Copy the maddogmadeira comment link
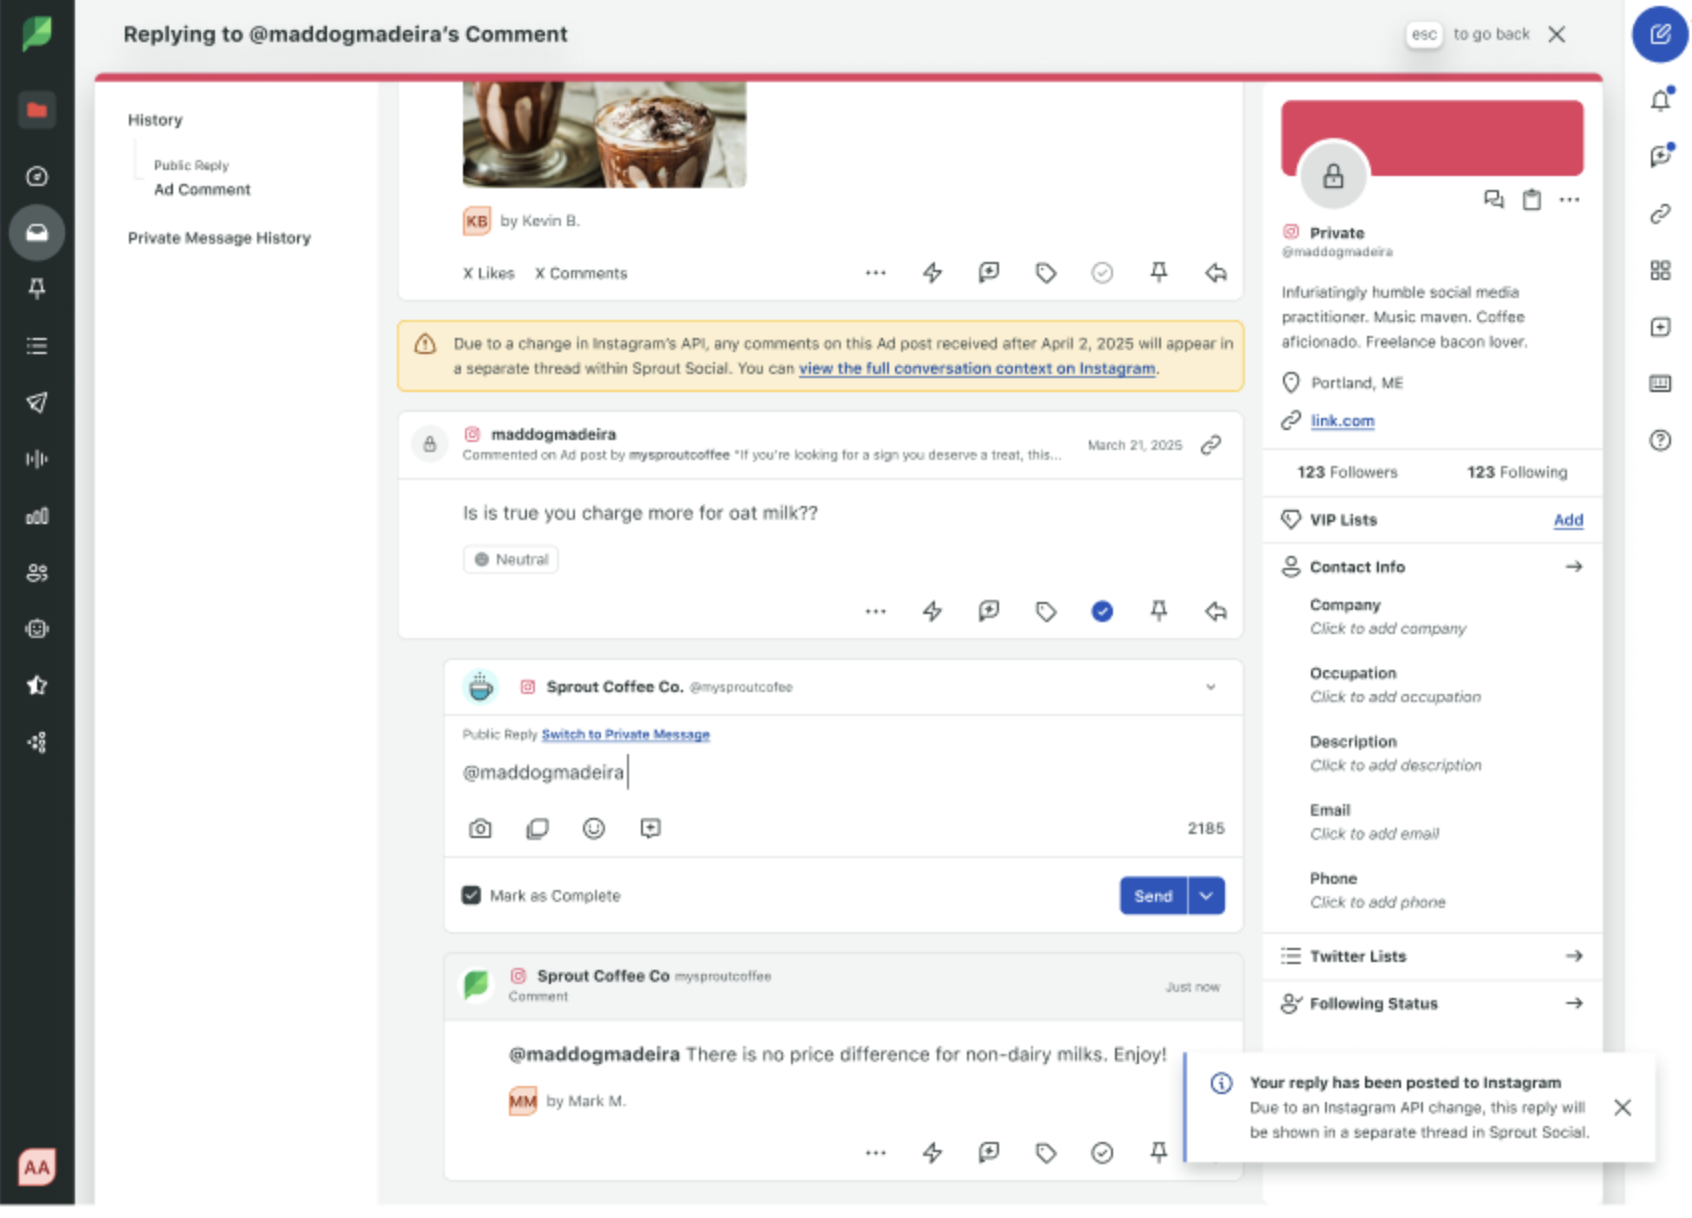 [x=1211, y=445]
